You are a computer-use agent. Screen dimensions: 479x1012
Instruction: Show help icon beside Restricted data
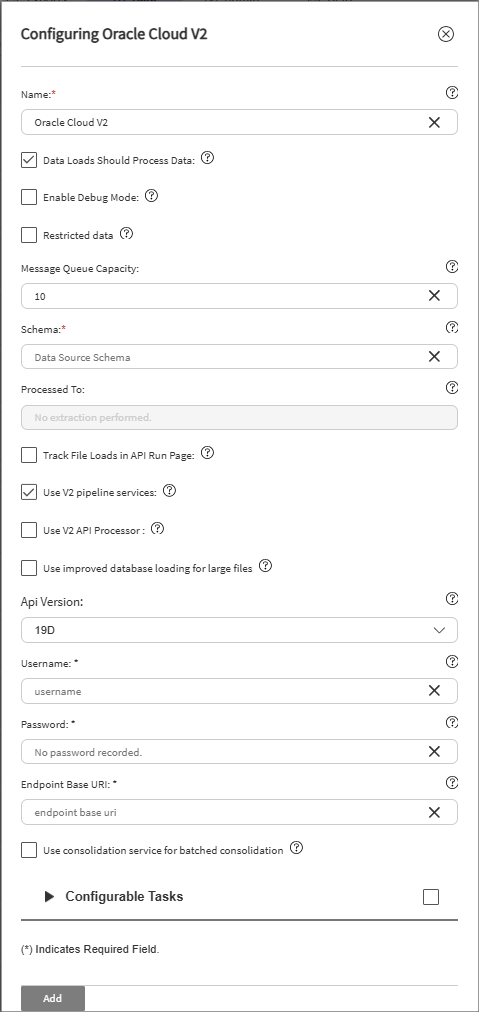point(127,234)
